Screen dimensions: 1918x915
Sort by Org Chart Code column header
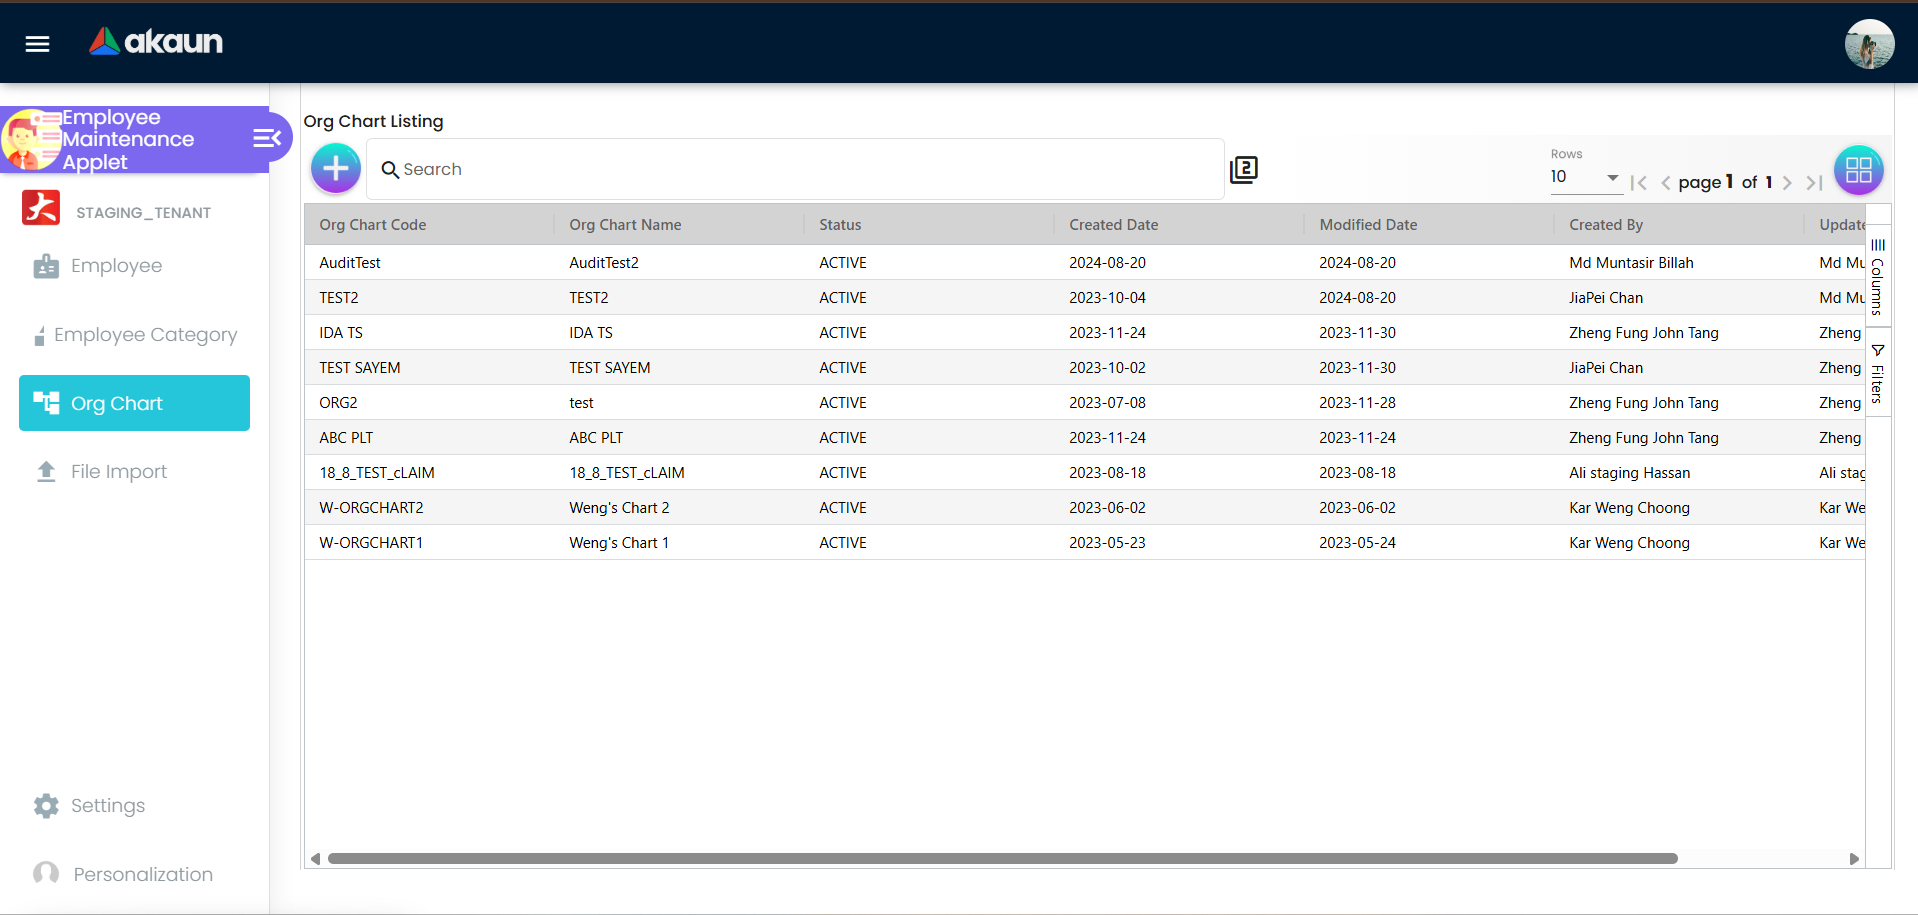(x=373, y=225)
